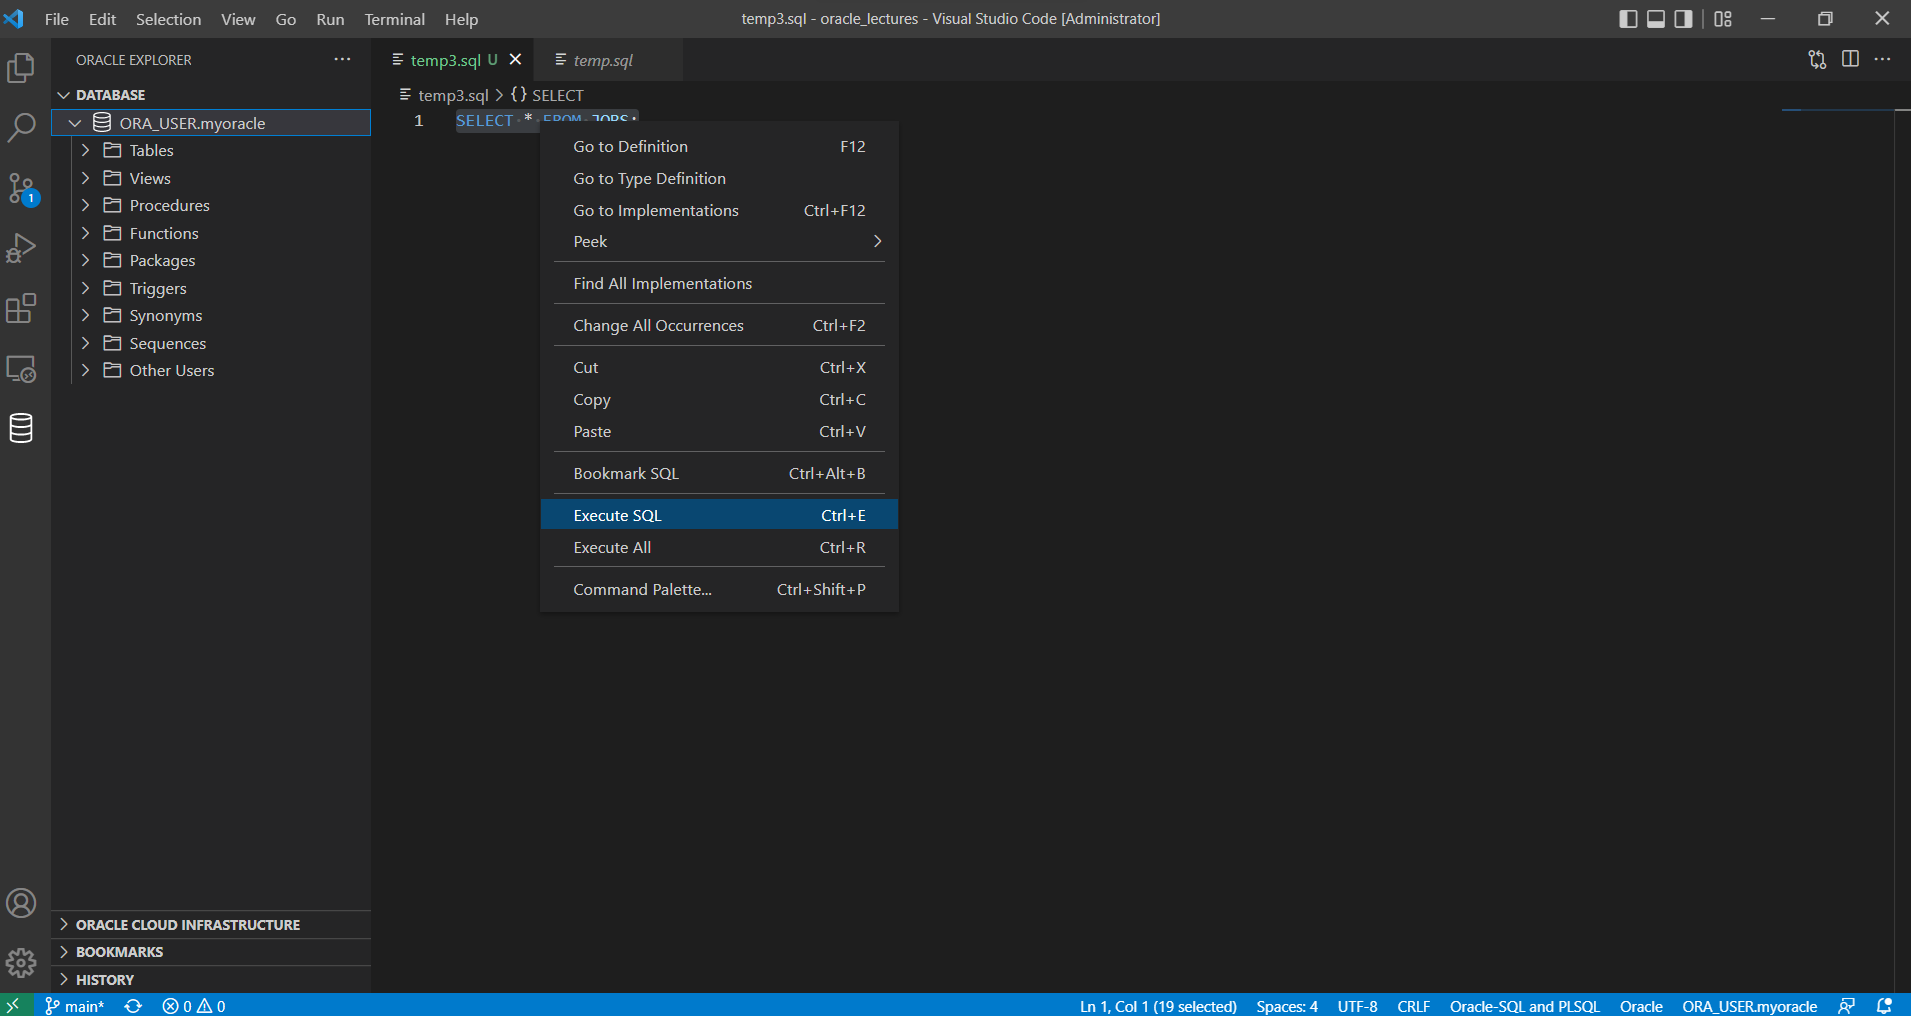This screenshot has height=1016, width=1911.
Task: Click cursor position Ln 1, Col 1 status
Action: coord(1158,1006)
